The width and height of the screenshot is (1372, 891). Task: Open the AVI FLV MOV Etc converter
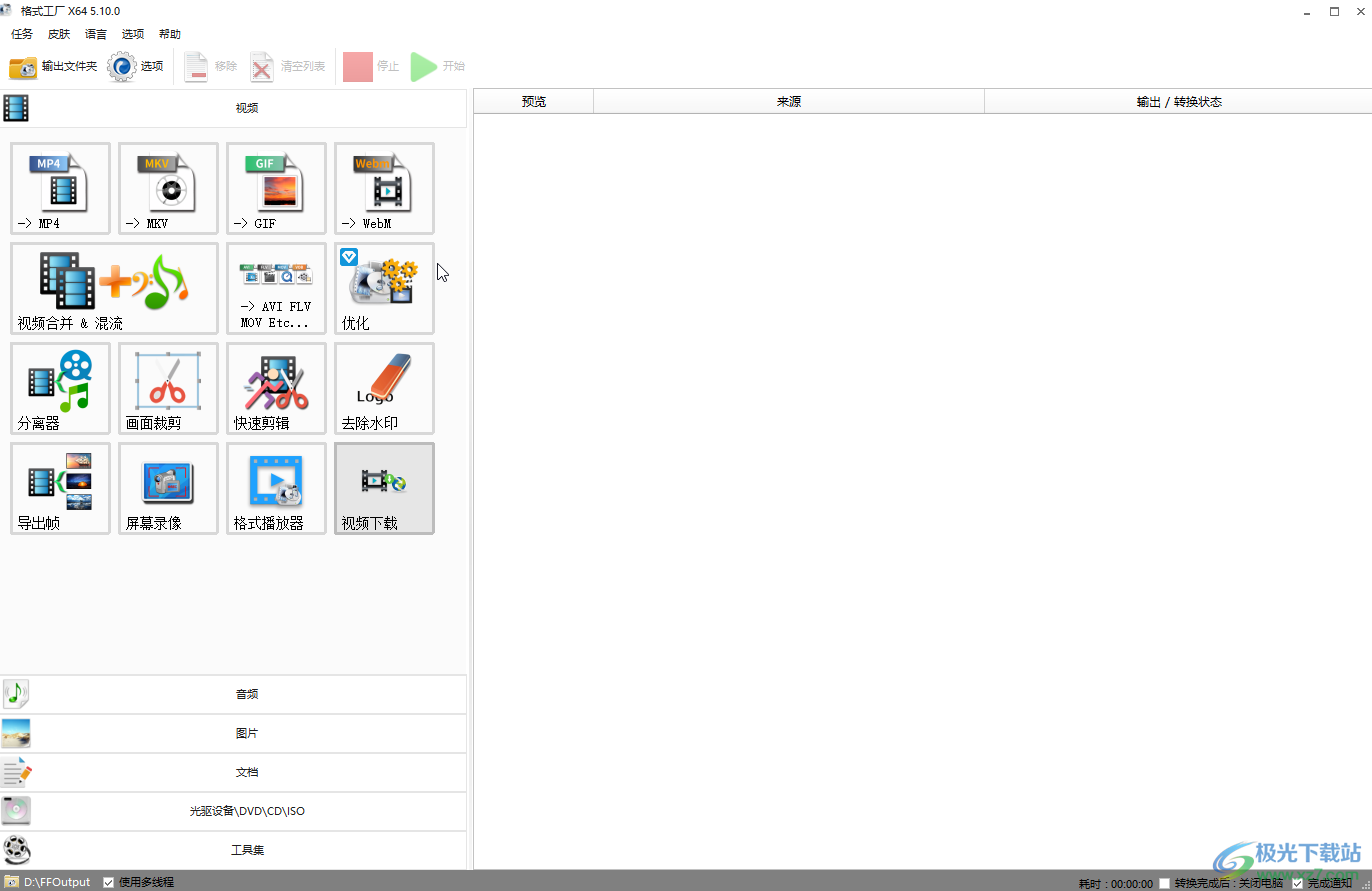276,289
